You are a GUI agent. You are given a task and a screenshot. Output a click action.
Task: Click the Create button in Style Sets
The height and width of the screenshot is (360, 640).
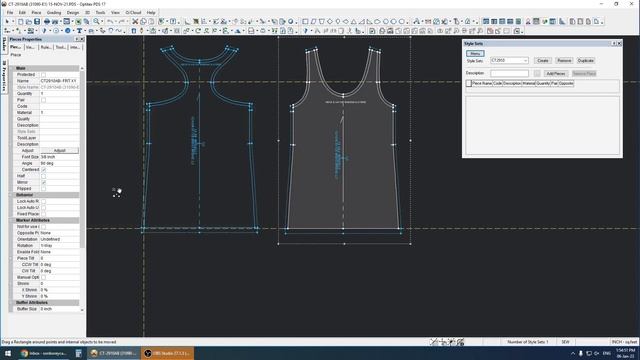(542, 60)
